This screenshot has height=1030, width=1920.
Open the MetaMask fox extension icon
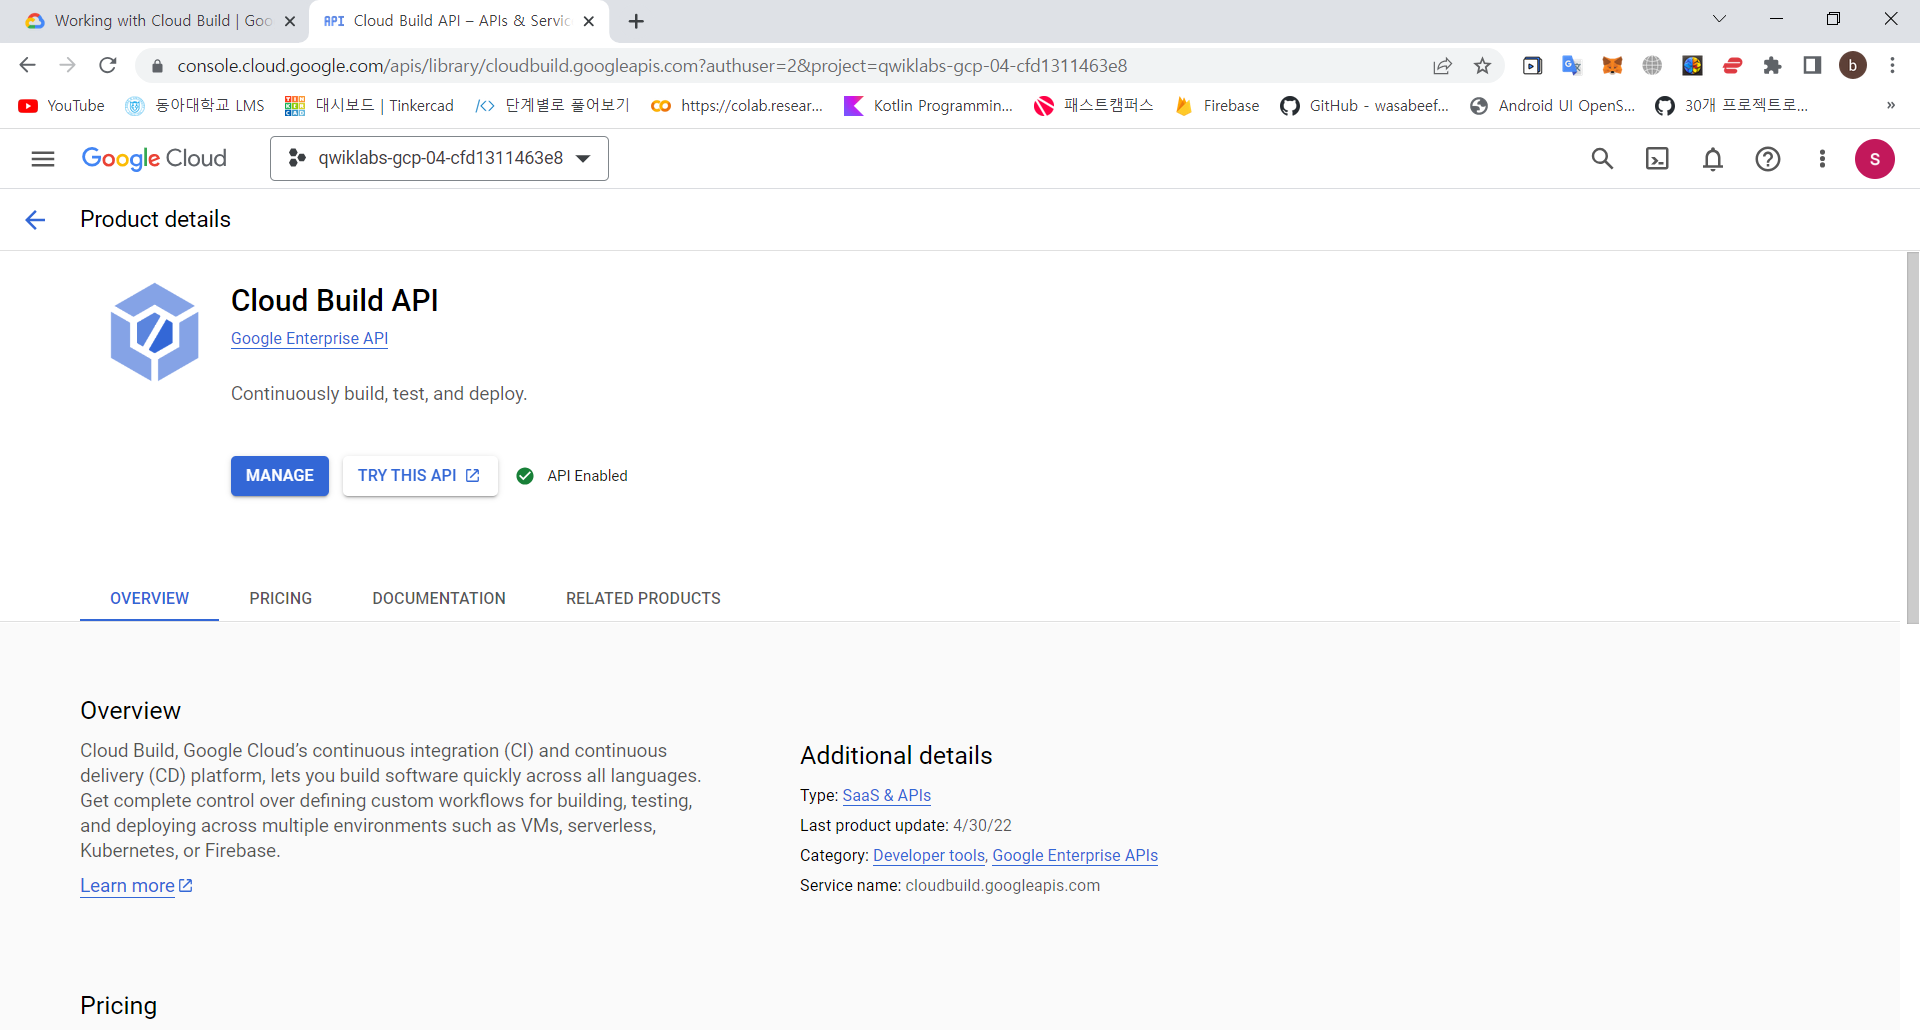click(1612, 66)
